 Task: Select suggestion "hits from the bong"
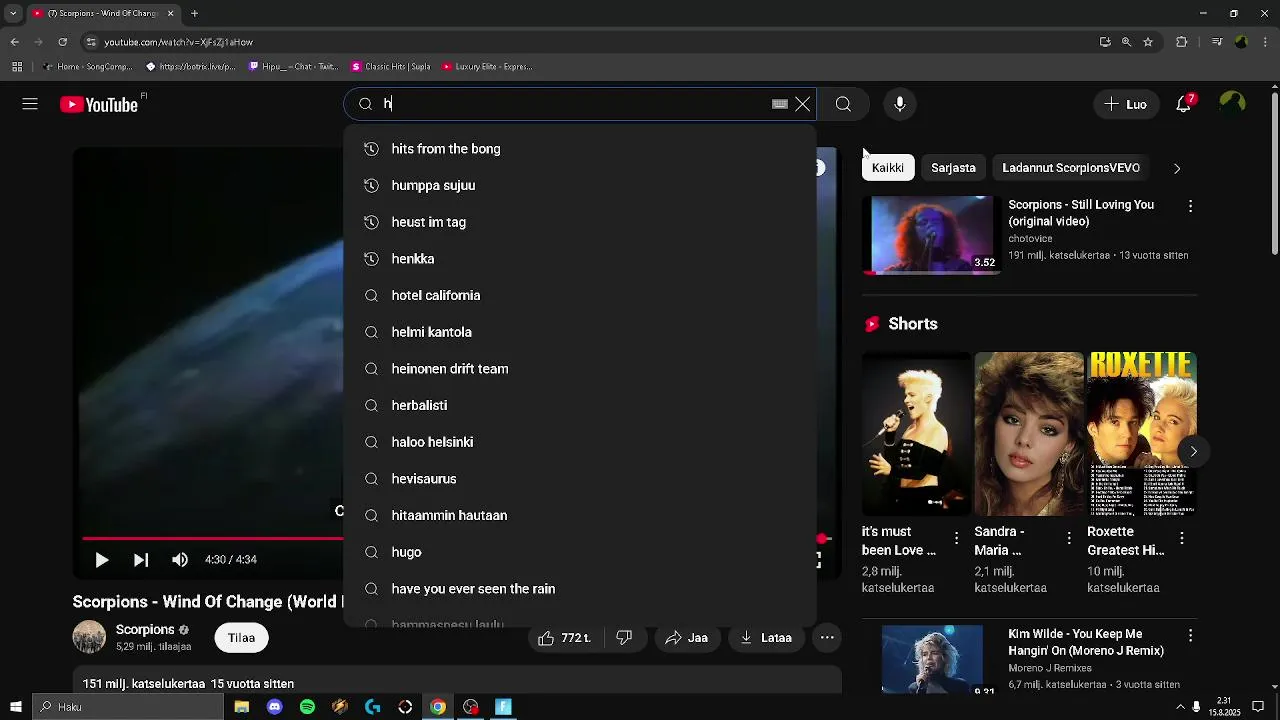tap(580, 149)
